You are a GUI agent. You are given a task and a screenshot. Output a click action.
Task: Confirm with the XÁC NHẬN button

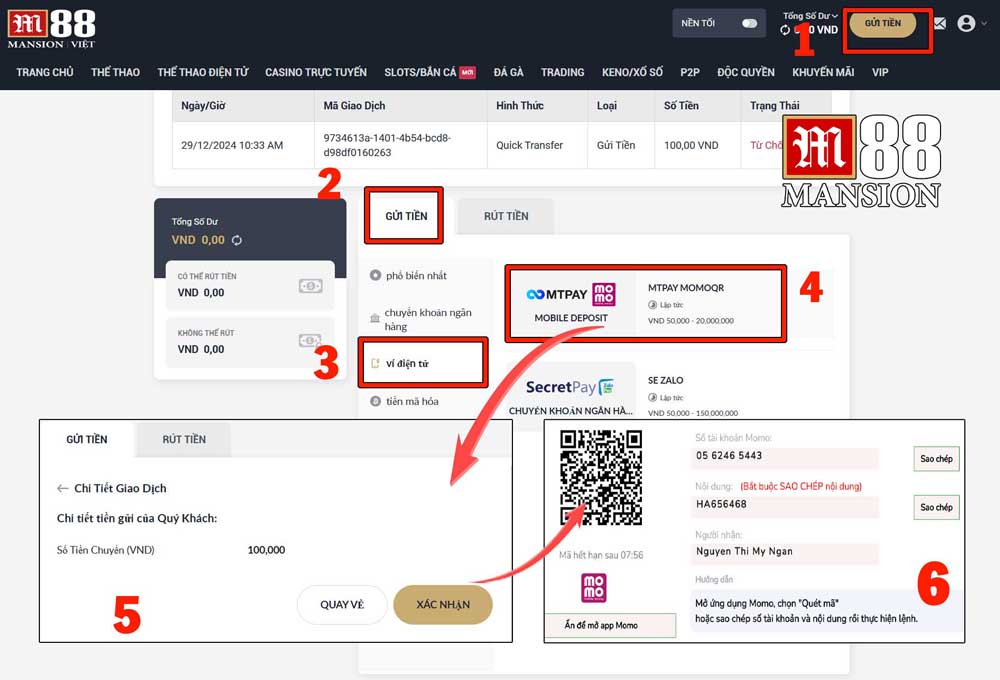tap(443, 604)
